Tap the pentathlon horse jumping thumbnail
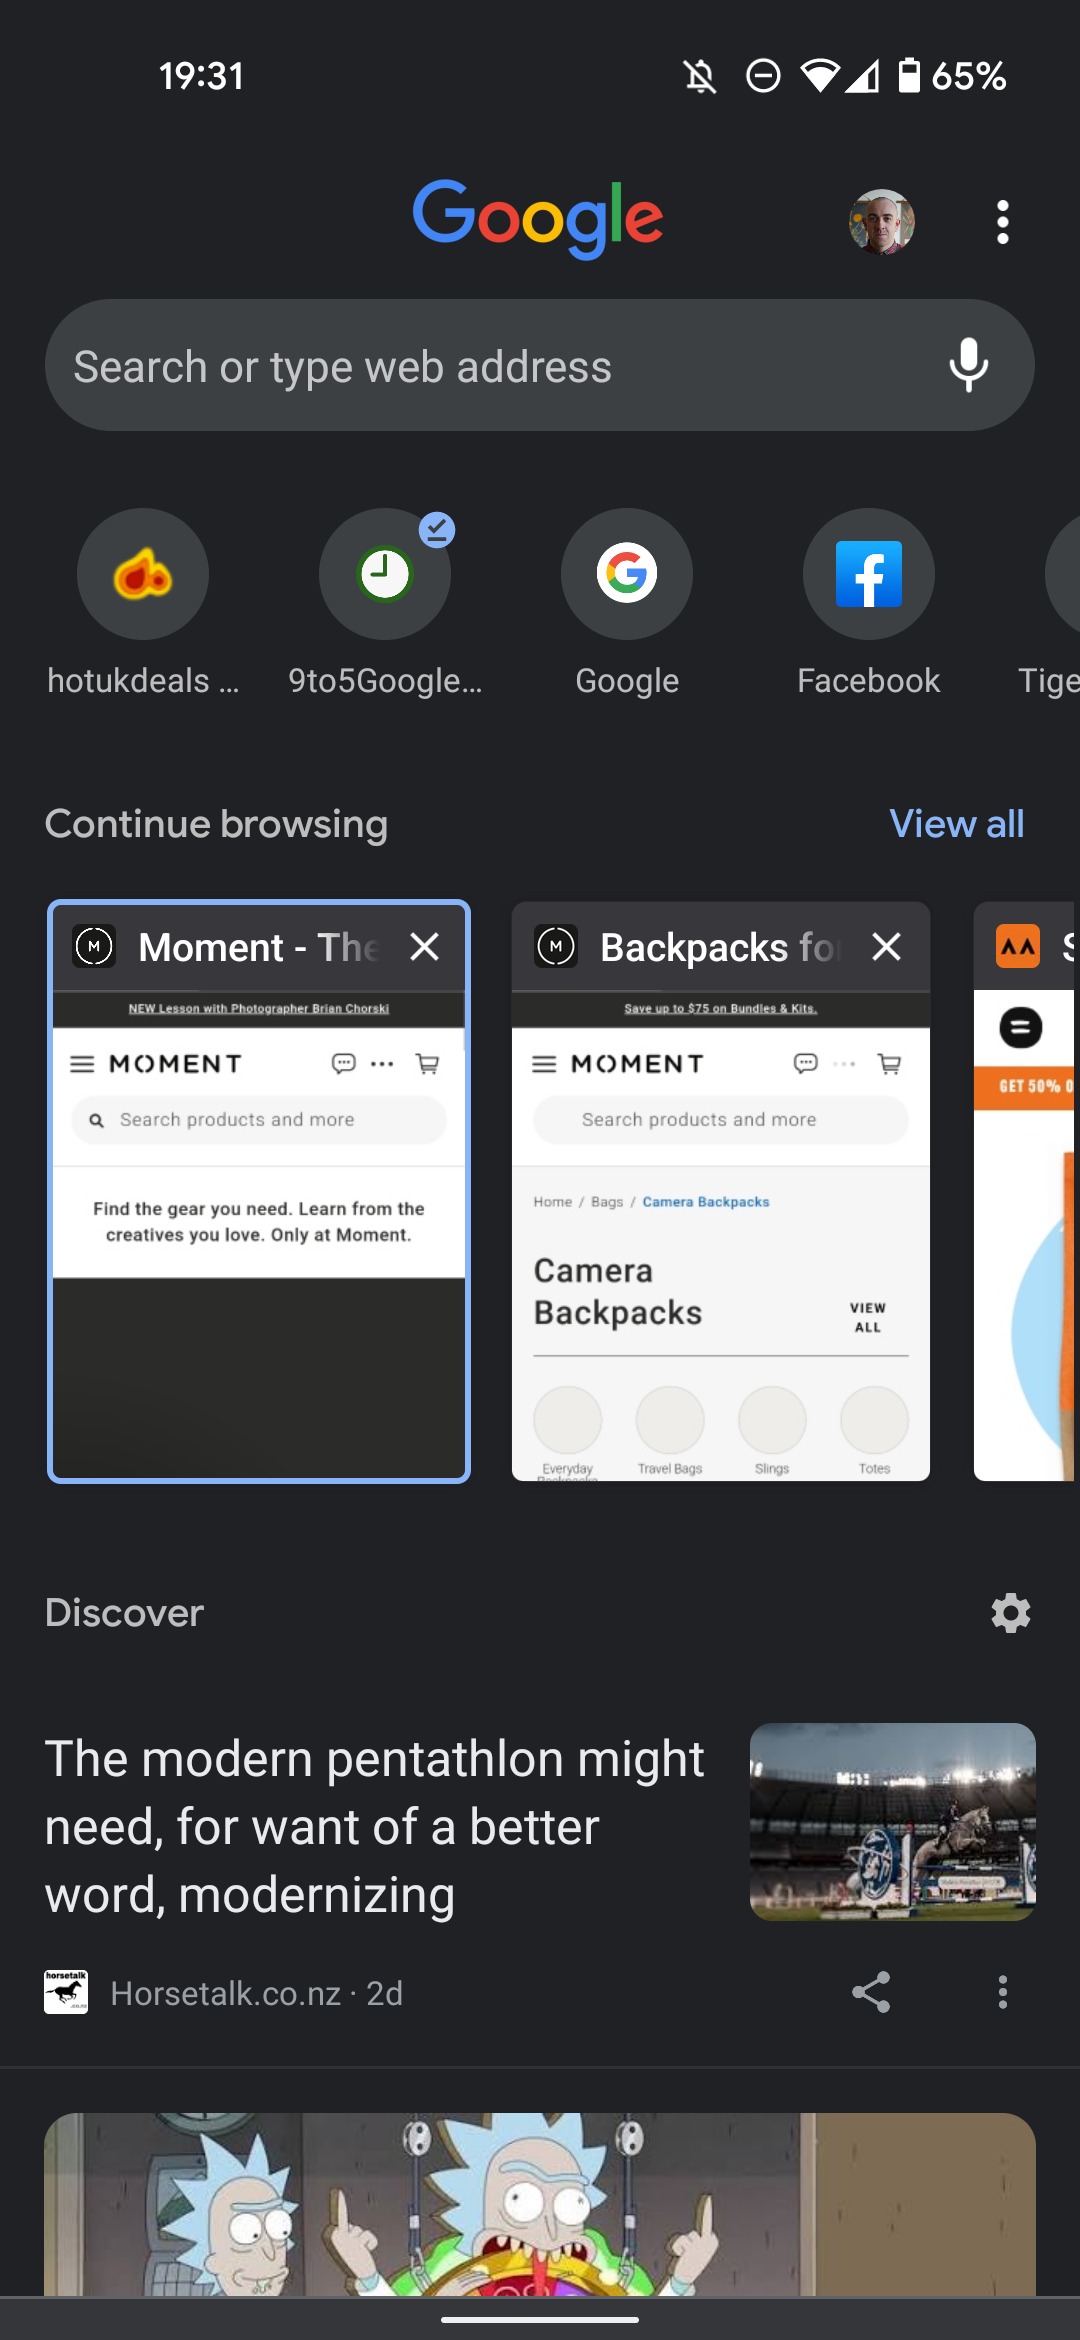This screenshot has width=1080, height=2340. [892, 1821]
